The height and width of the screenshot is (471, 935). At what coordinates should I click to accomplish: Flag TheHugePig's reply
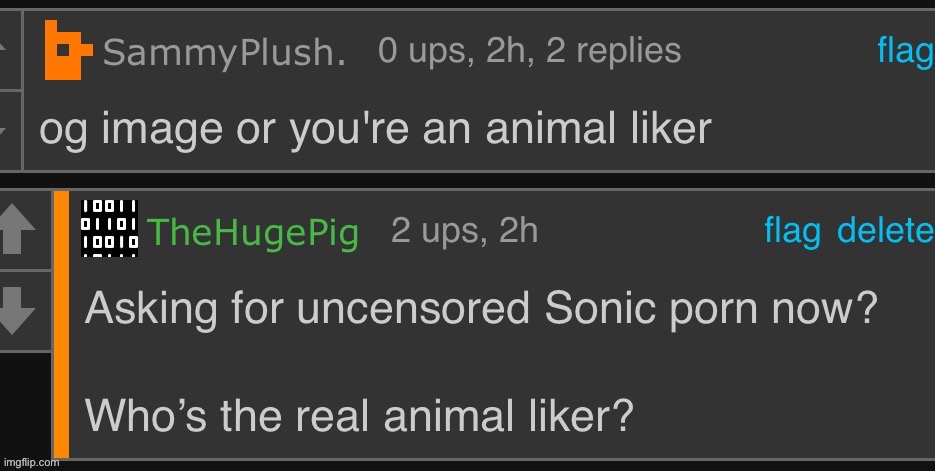click(x=792, y=231)
